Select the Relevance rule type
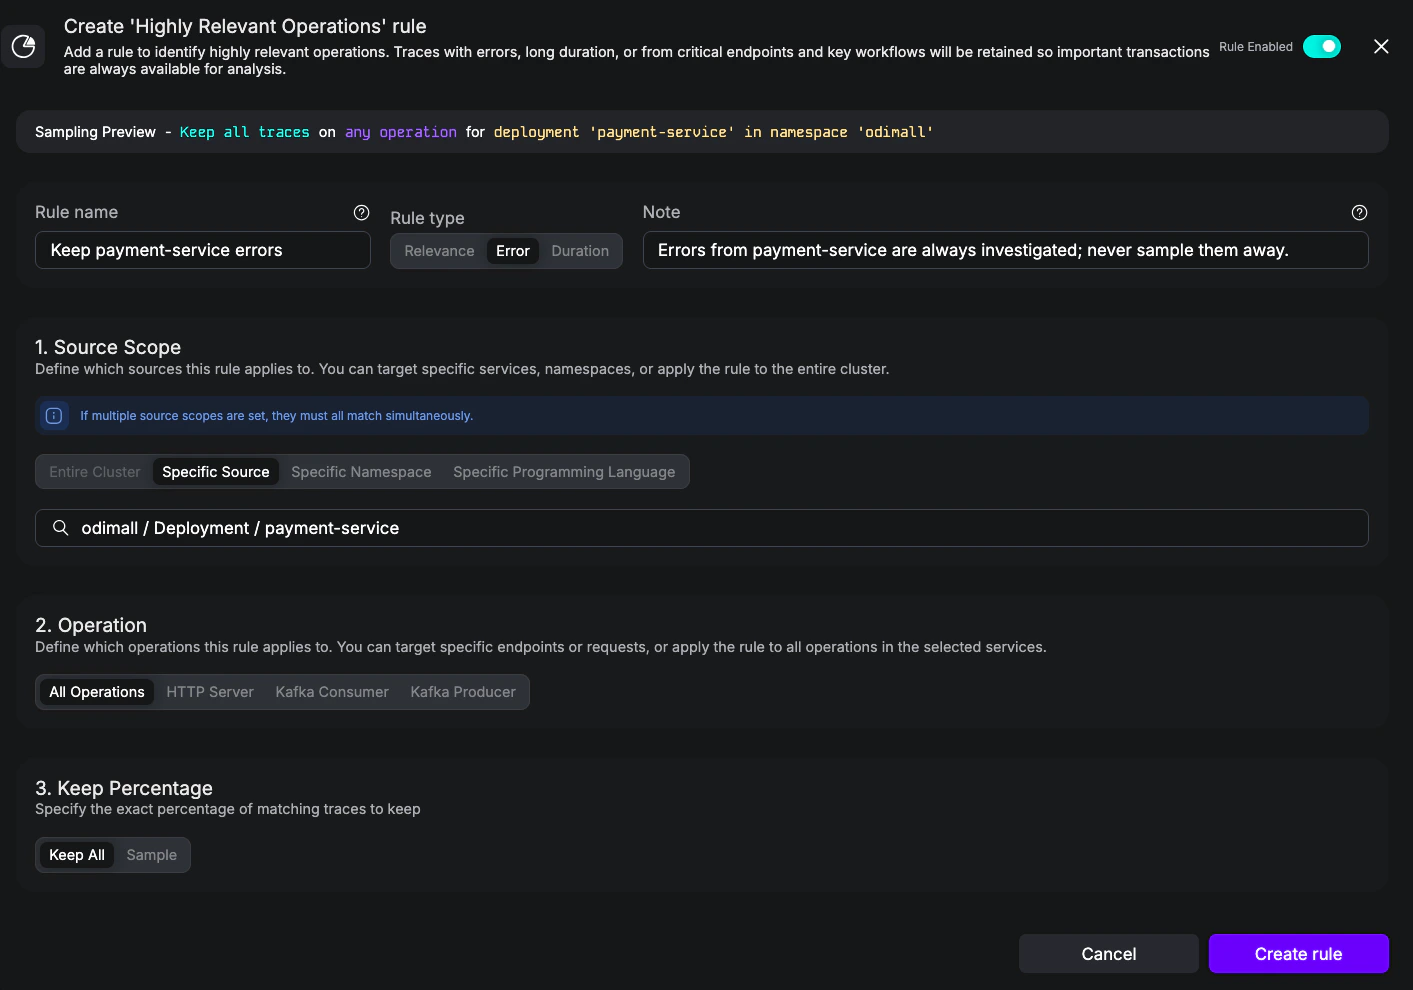Viewport: 1413px width, 990px height. pyautogui.click(x=439, y=251)
